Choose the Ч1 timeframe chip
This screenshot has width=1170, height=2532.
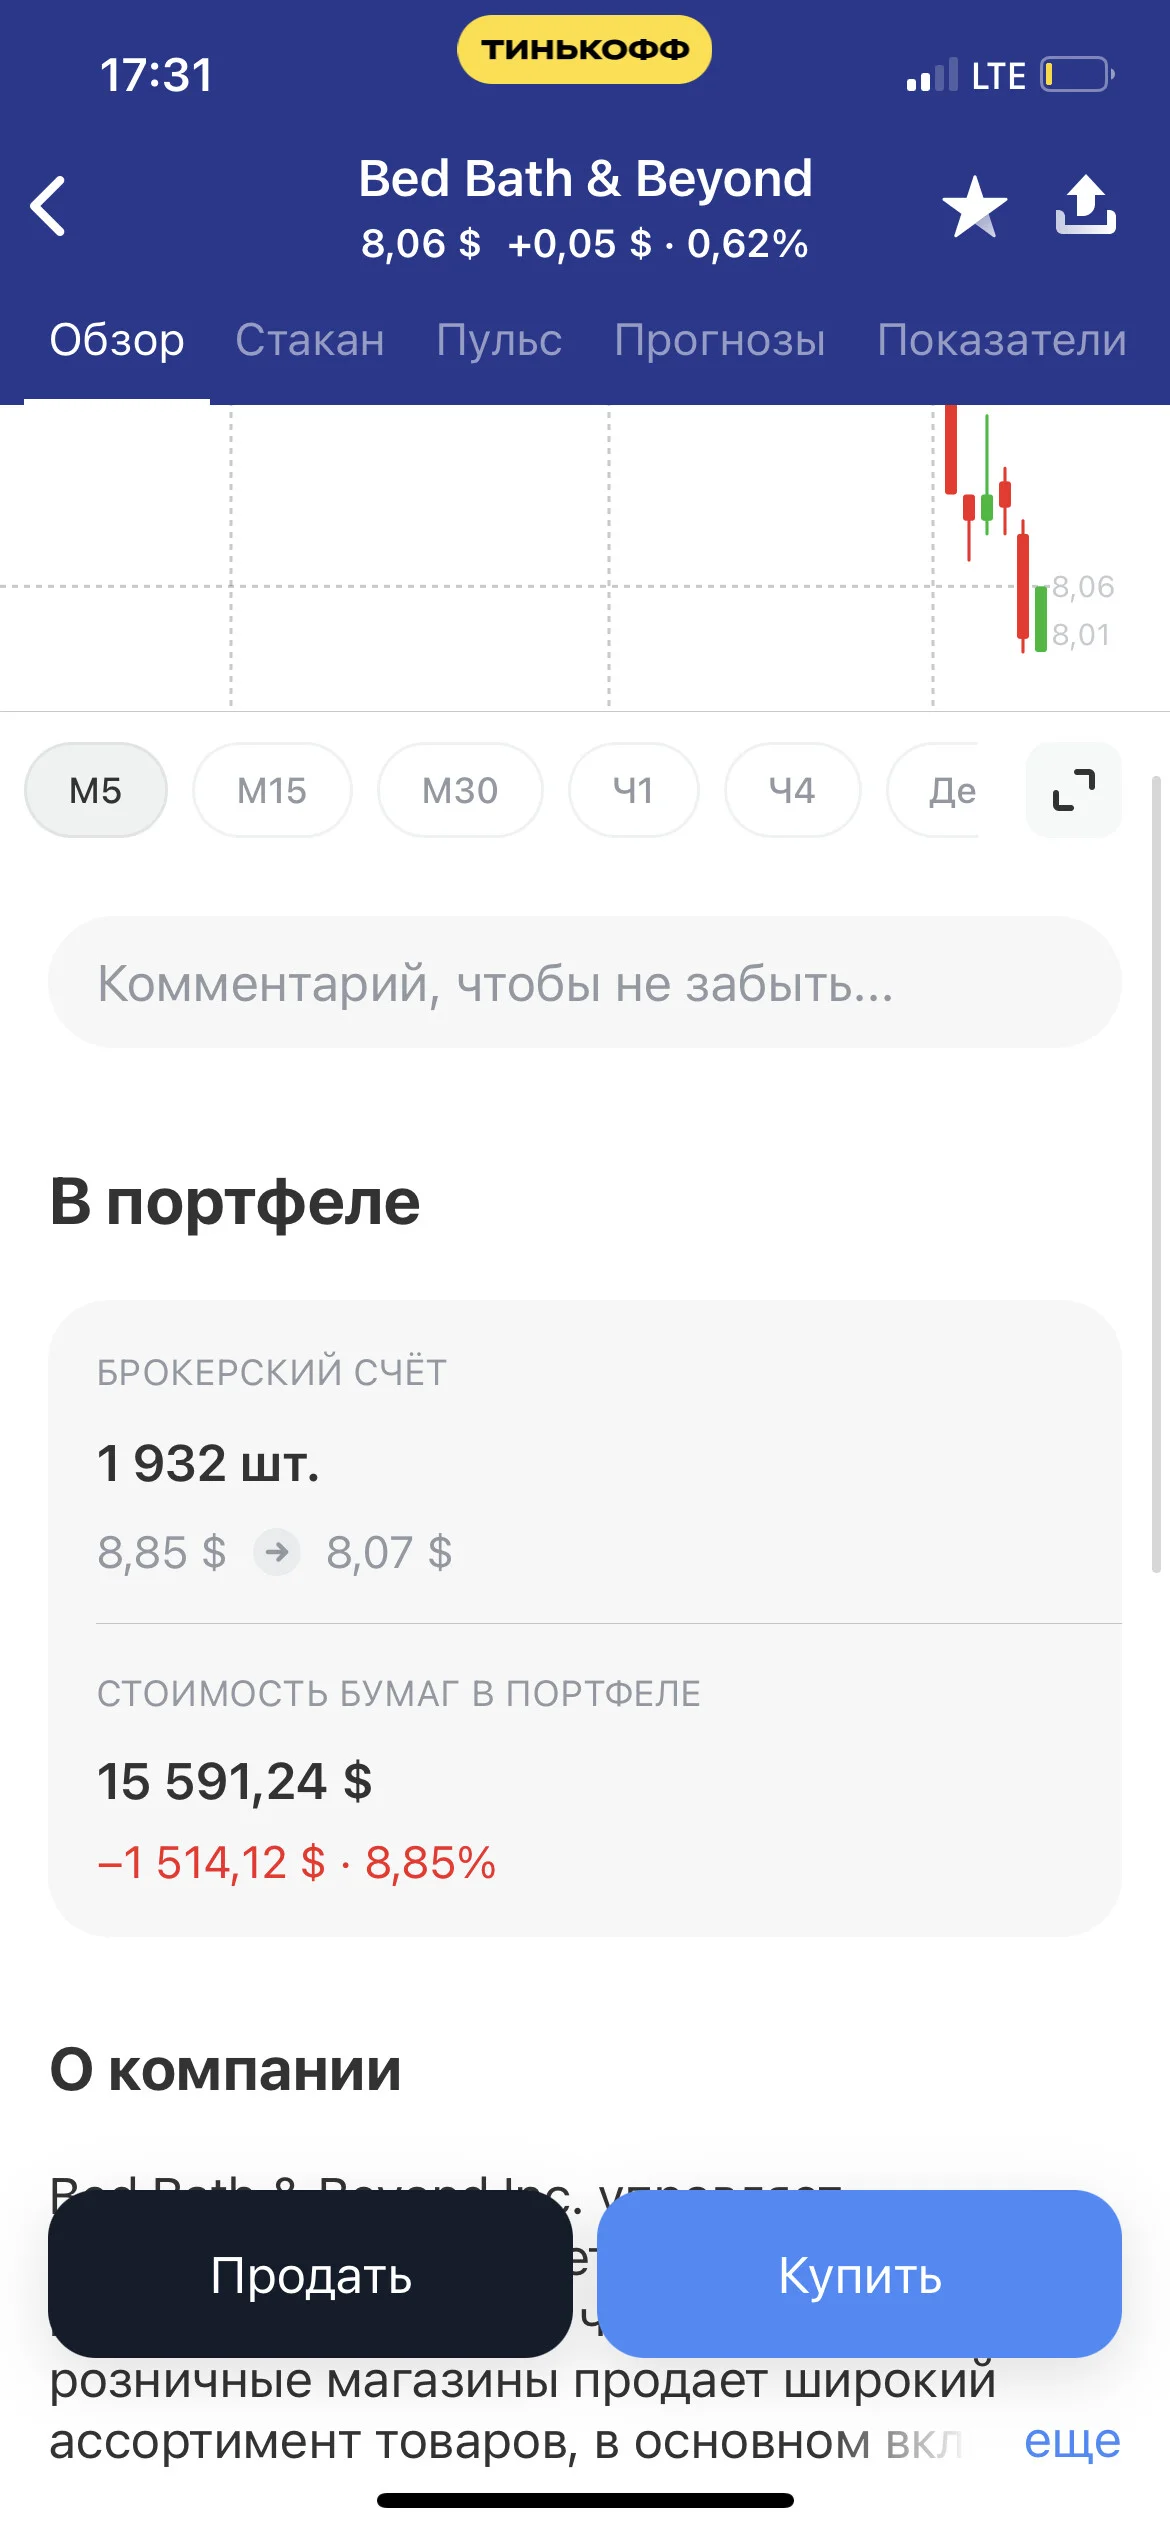tap(633, 790)
